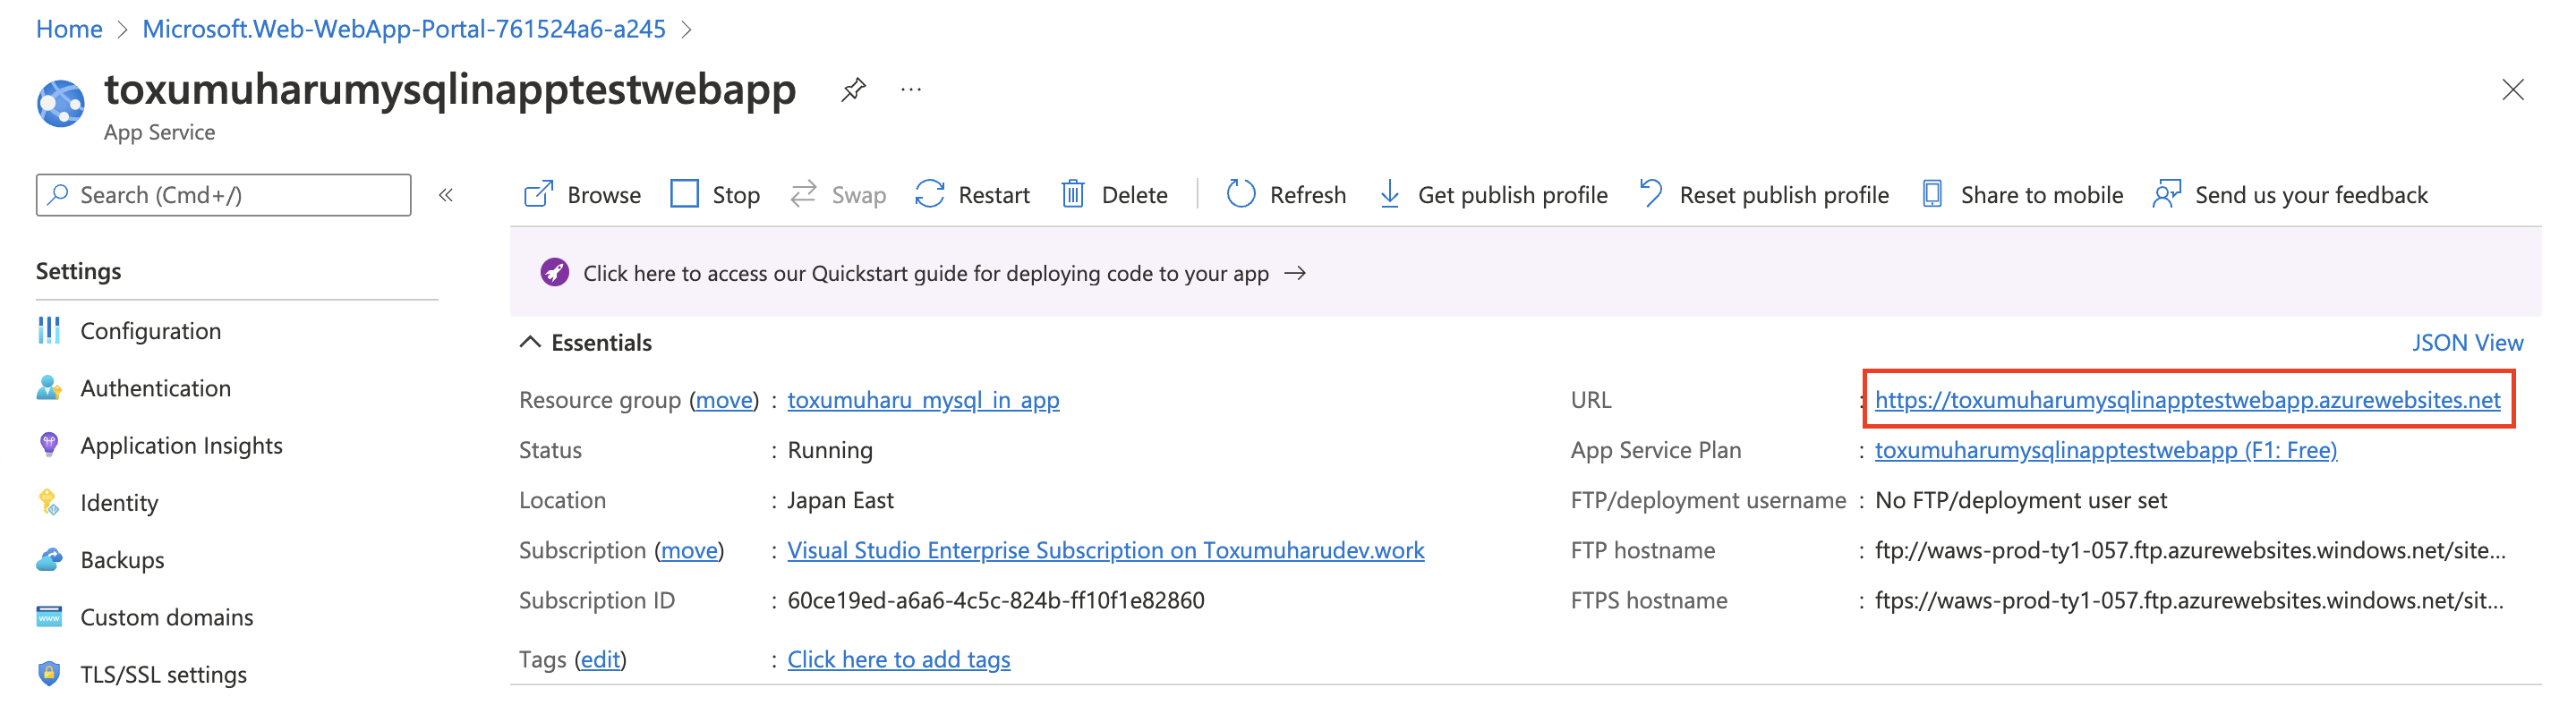Click the Quickstart guide banner text
This screenshot has width=2576, height=714.
tap(926, 273)
